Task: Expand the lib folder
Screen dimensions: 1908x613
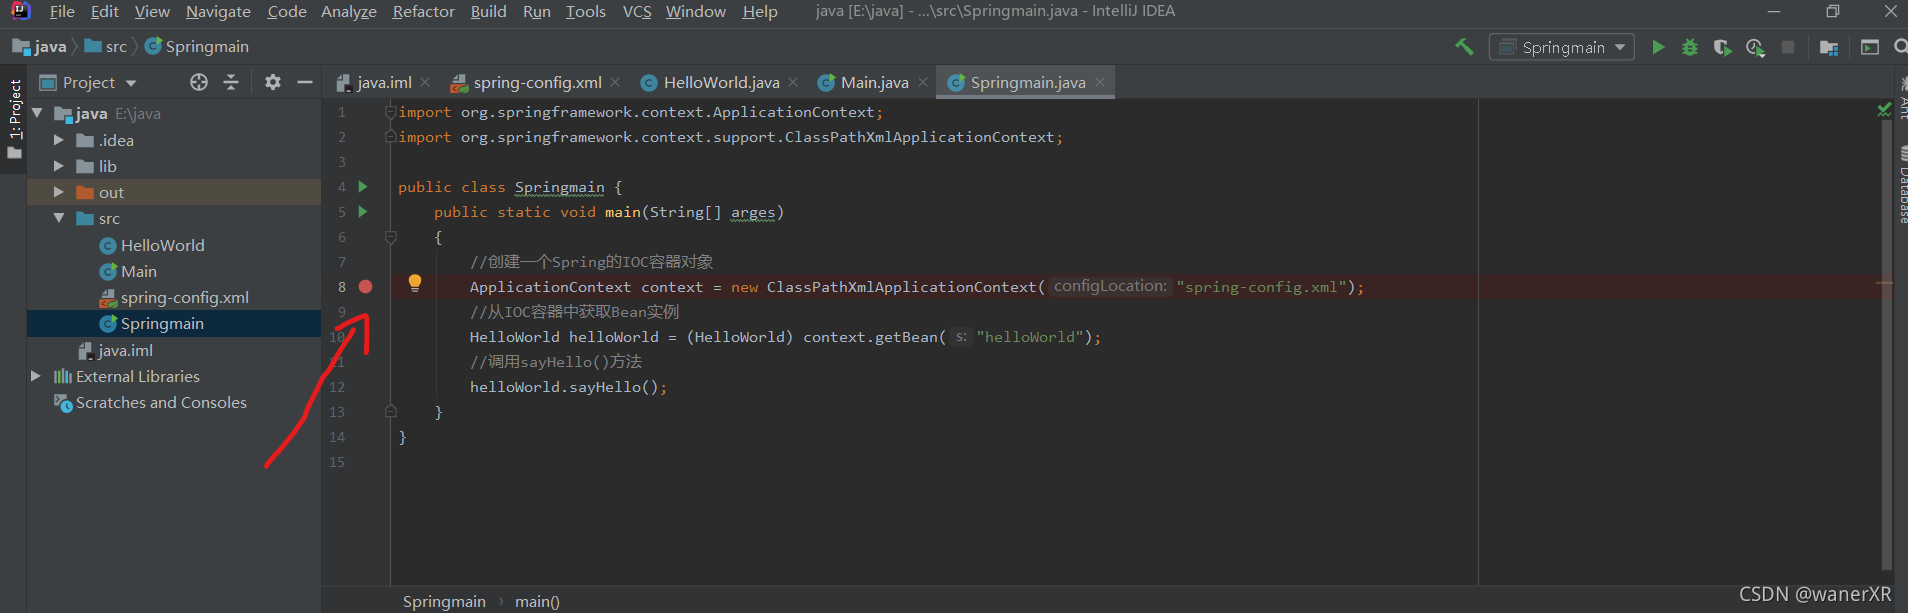Action: [x=58, y=166]
